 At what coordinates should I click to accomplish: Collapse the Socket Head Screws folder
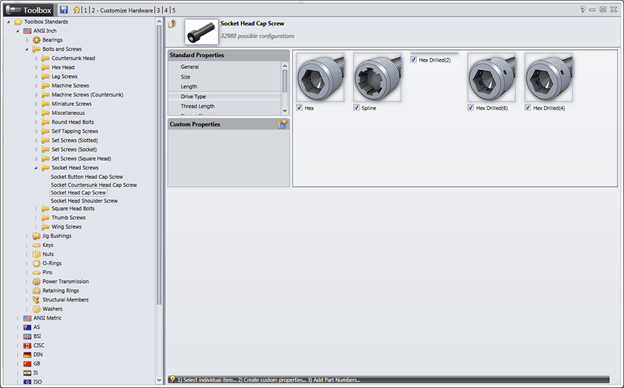click(x=36, y=168)
